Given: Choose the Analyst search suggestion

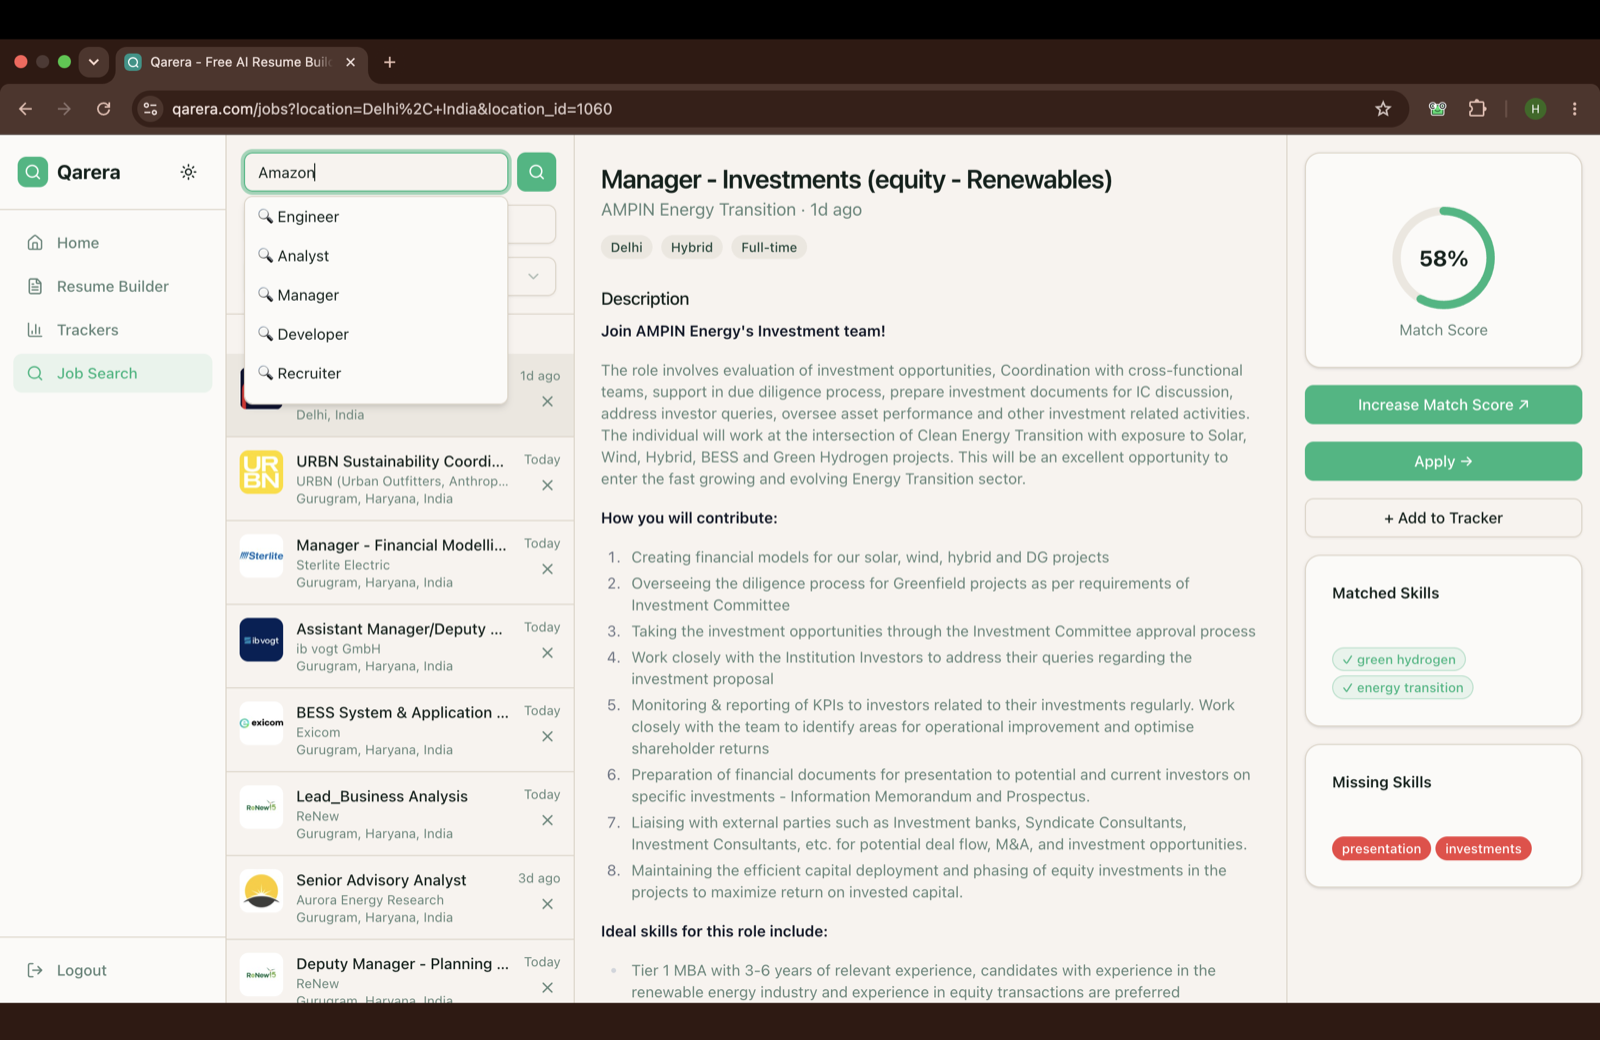Looking at the screenshot, I should tap(376, 256).
